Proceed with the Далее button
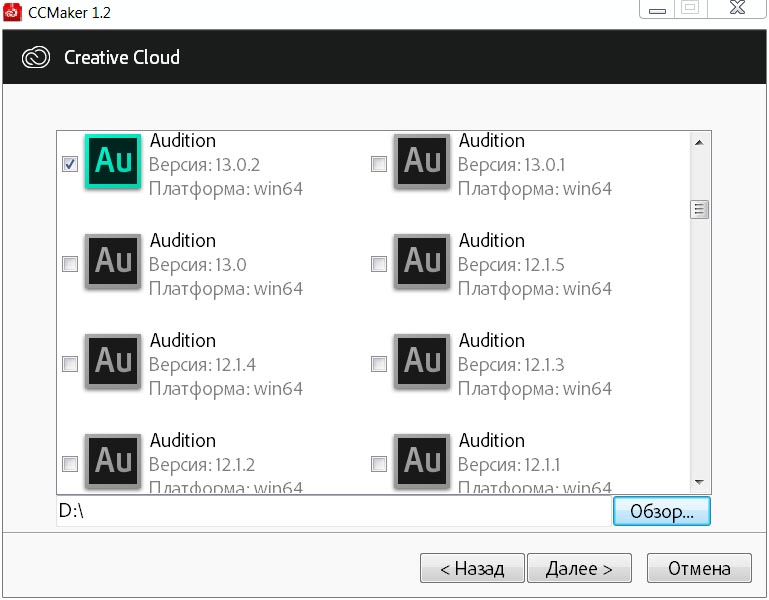The height and width of the screenshot is (600, 769). click(x=579, y=568)
